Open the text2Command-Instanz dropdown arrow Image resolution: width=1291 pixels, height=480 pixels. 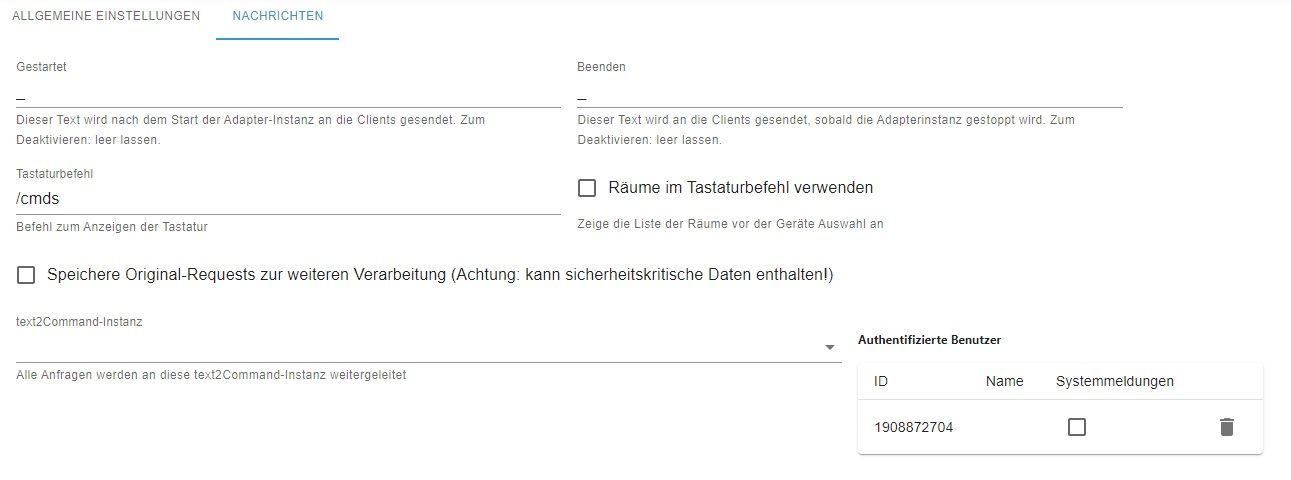point(829,347)
